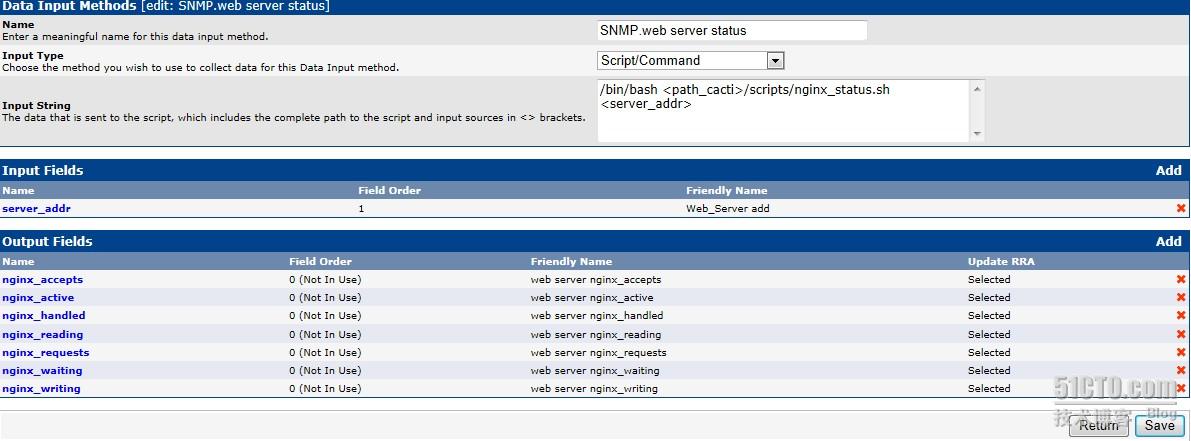
Task: Open the nginx_active output field
Action: (38, 298)
